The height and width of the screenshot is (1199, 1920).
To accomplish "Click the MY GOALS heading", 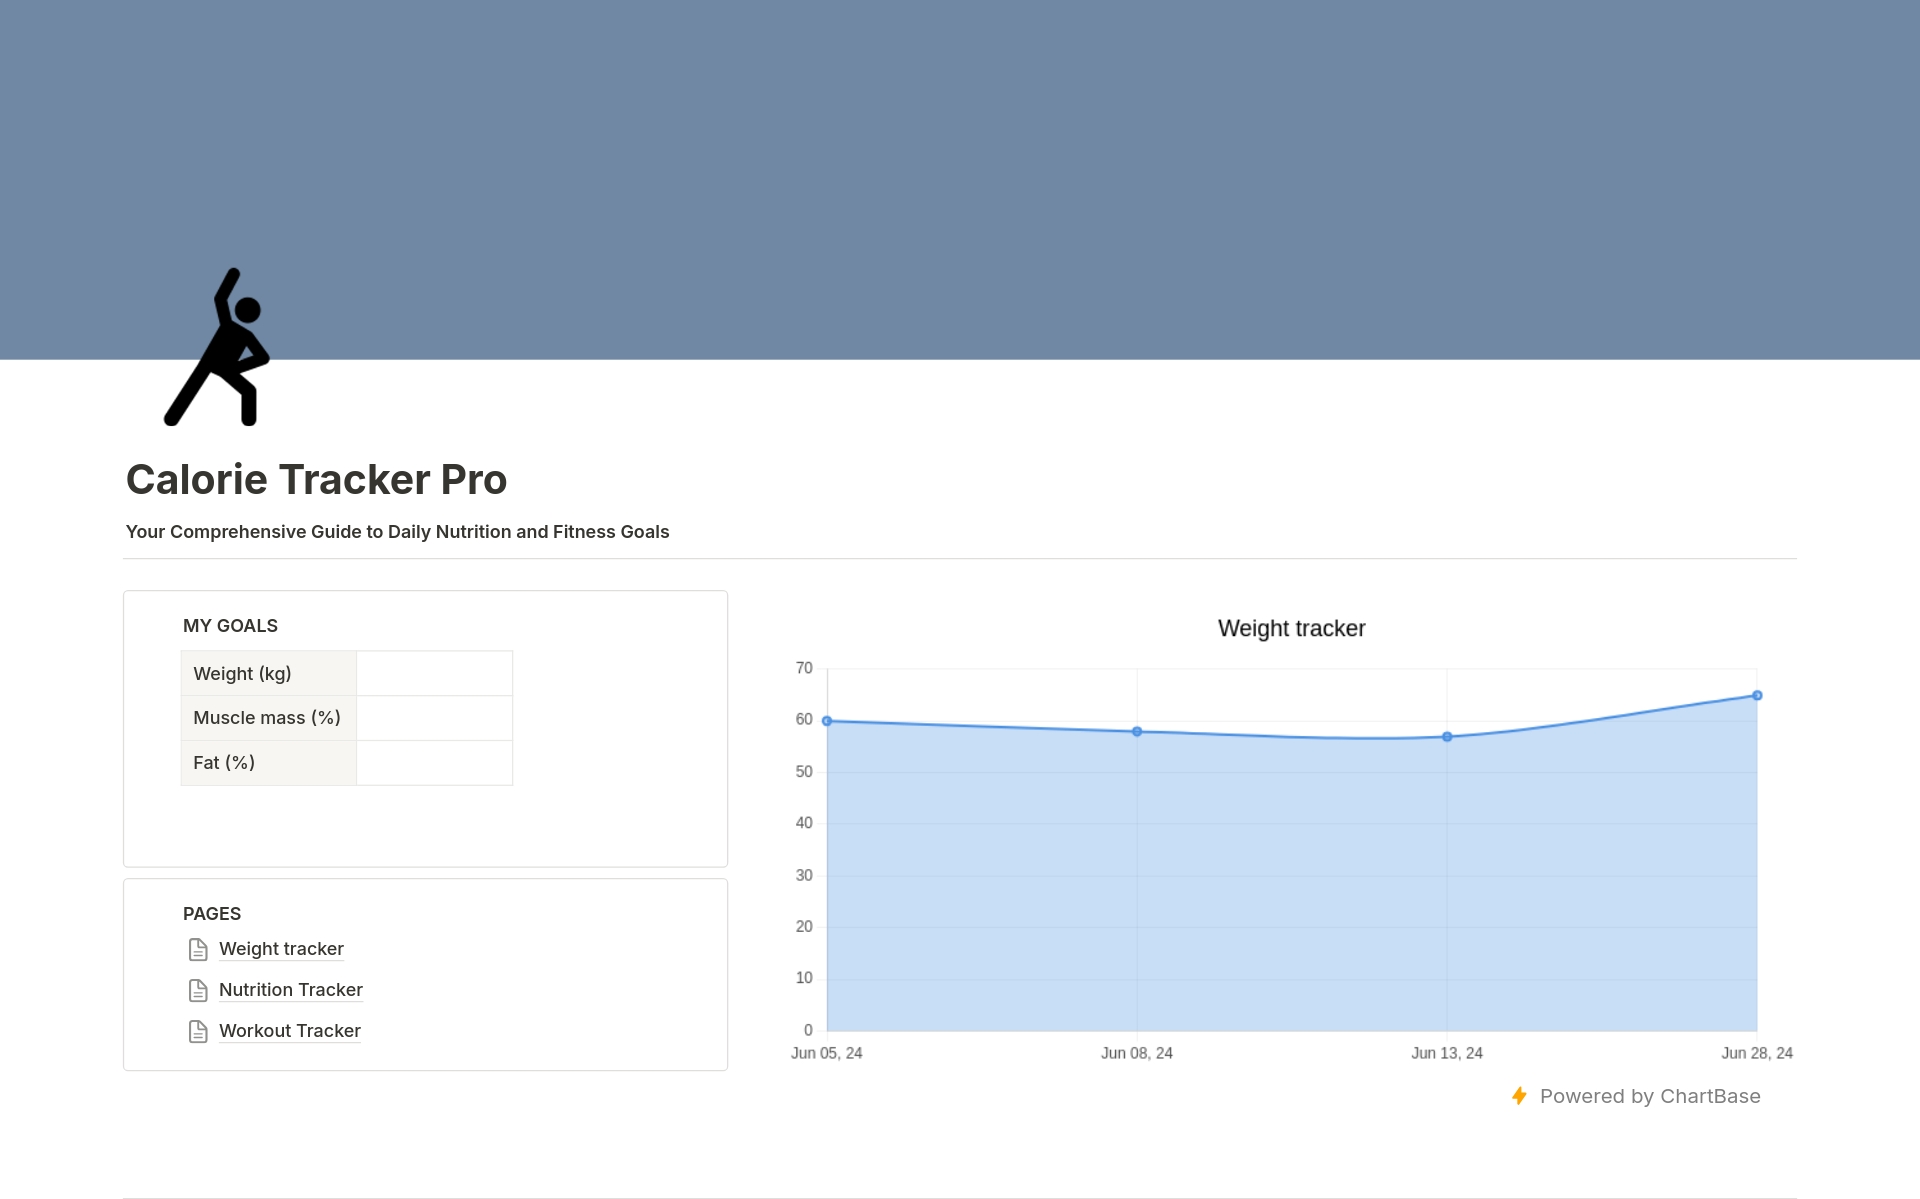I will 230,626.
